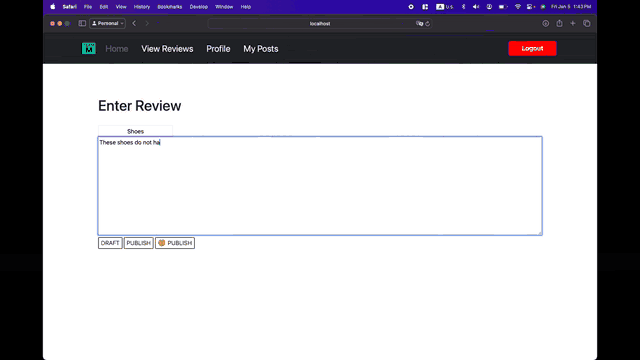Open a new tab with plus icon
Viewport: 640px width, 360px height.
[573, 23]
